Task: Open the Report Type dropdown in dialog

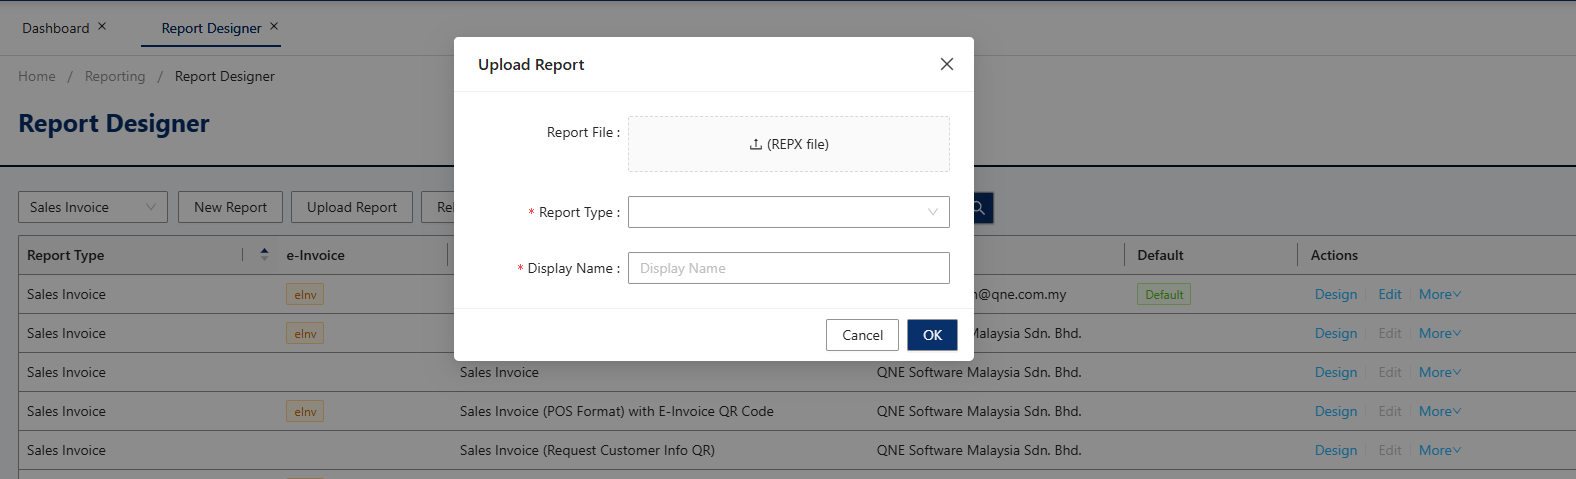Action: 788,212
